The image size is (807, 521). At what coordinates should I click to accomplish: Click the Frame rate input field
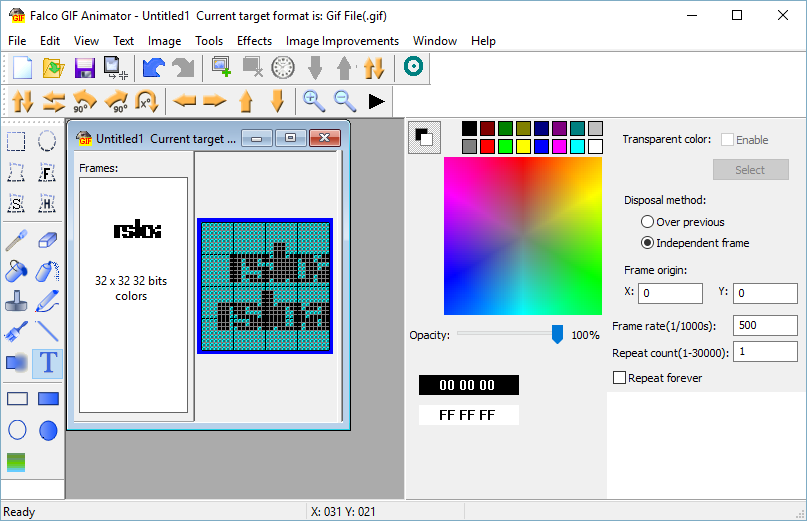pyautogui.click(x=765, y=325)
